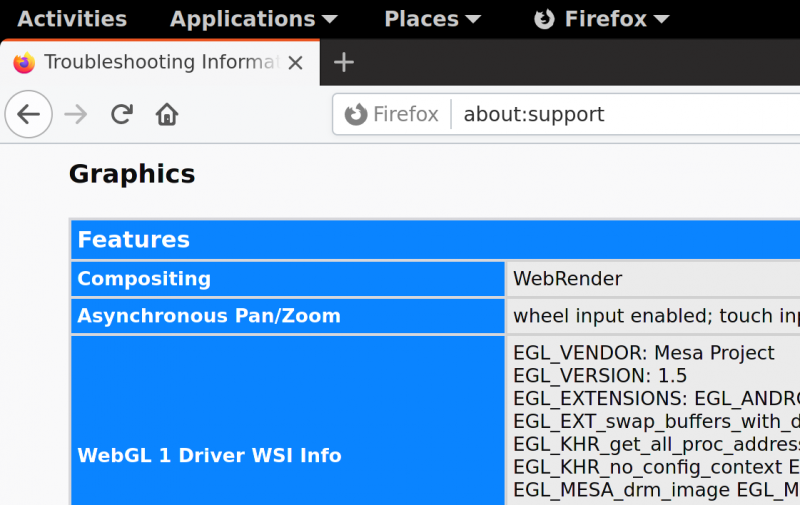
Task: Open a new tab with plus button
Action: [x=344, y=63]
